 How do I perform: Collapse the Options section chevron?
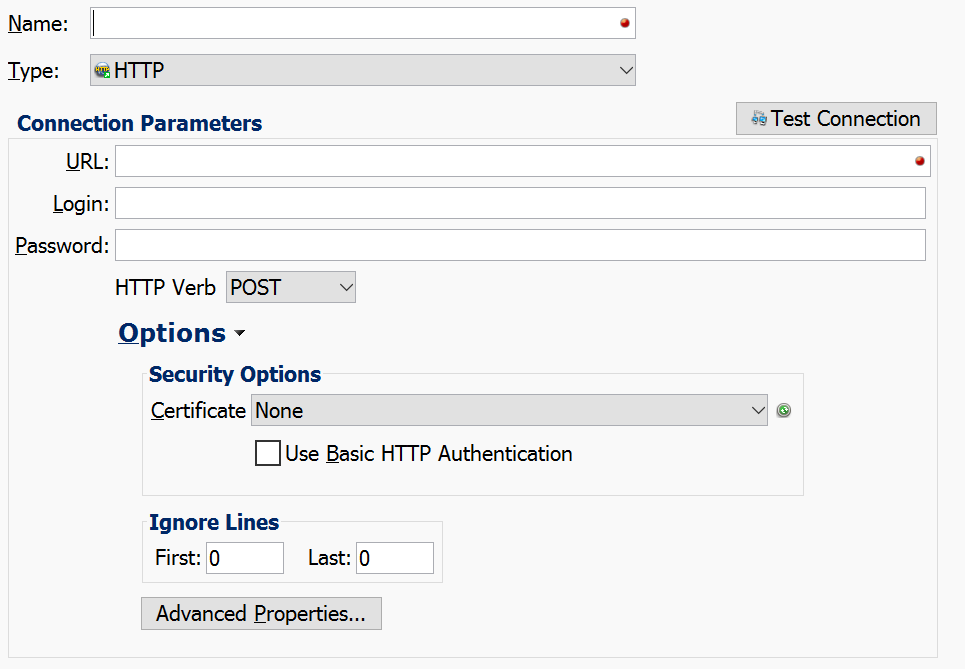(239, 334)
